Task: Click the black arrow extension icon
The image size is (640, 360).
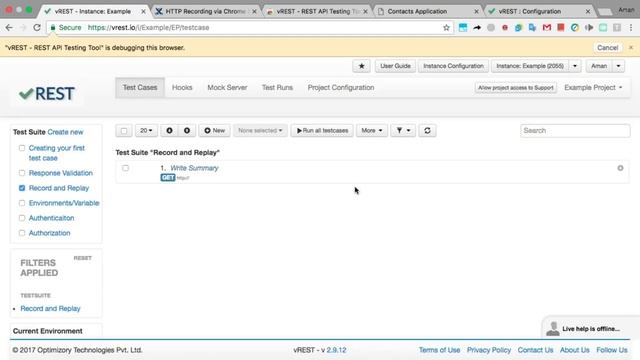Action: point(477,27)
